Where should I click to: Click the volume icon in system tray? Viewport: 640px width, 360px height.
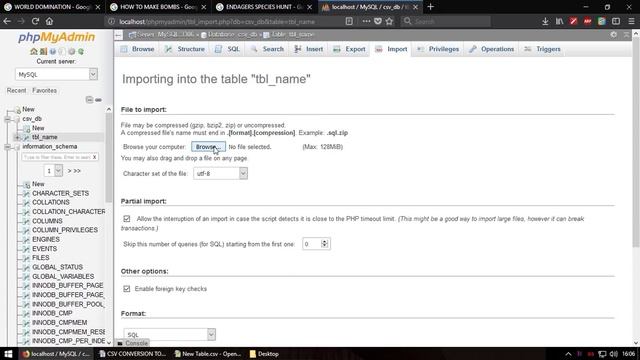click(613, 354)
